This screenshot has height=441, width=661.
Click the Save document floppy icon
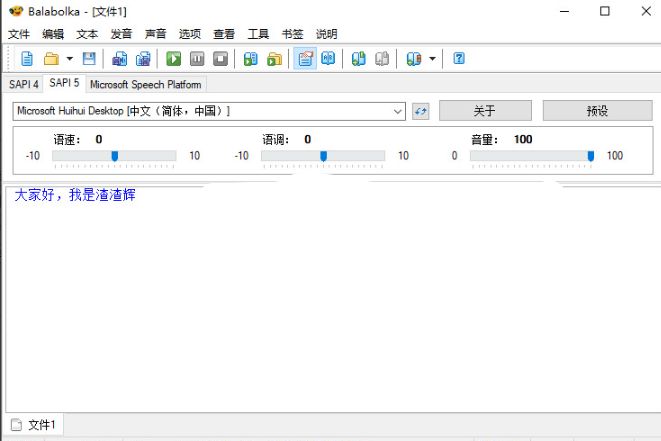89,59
